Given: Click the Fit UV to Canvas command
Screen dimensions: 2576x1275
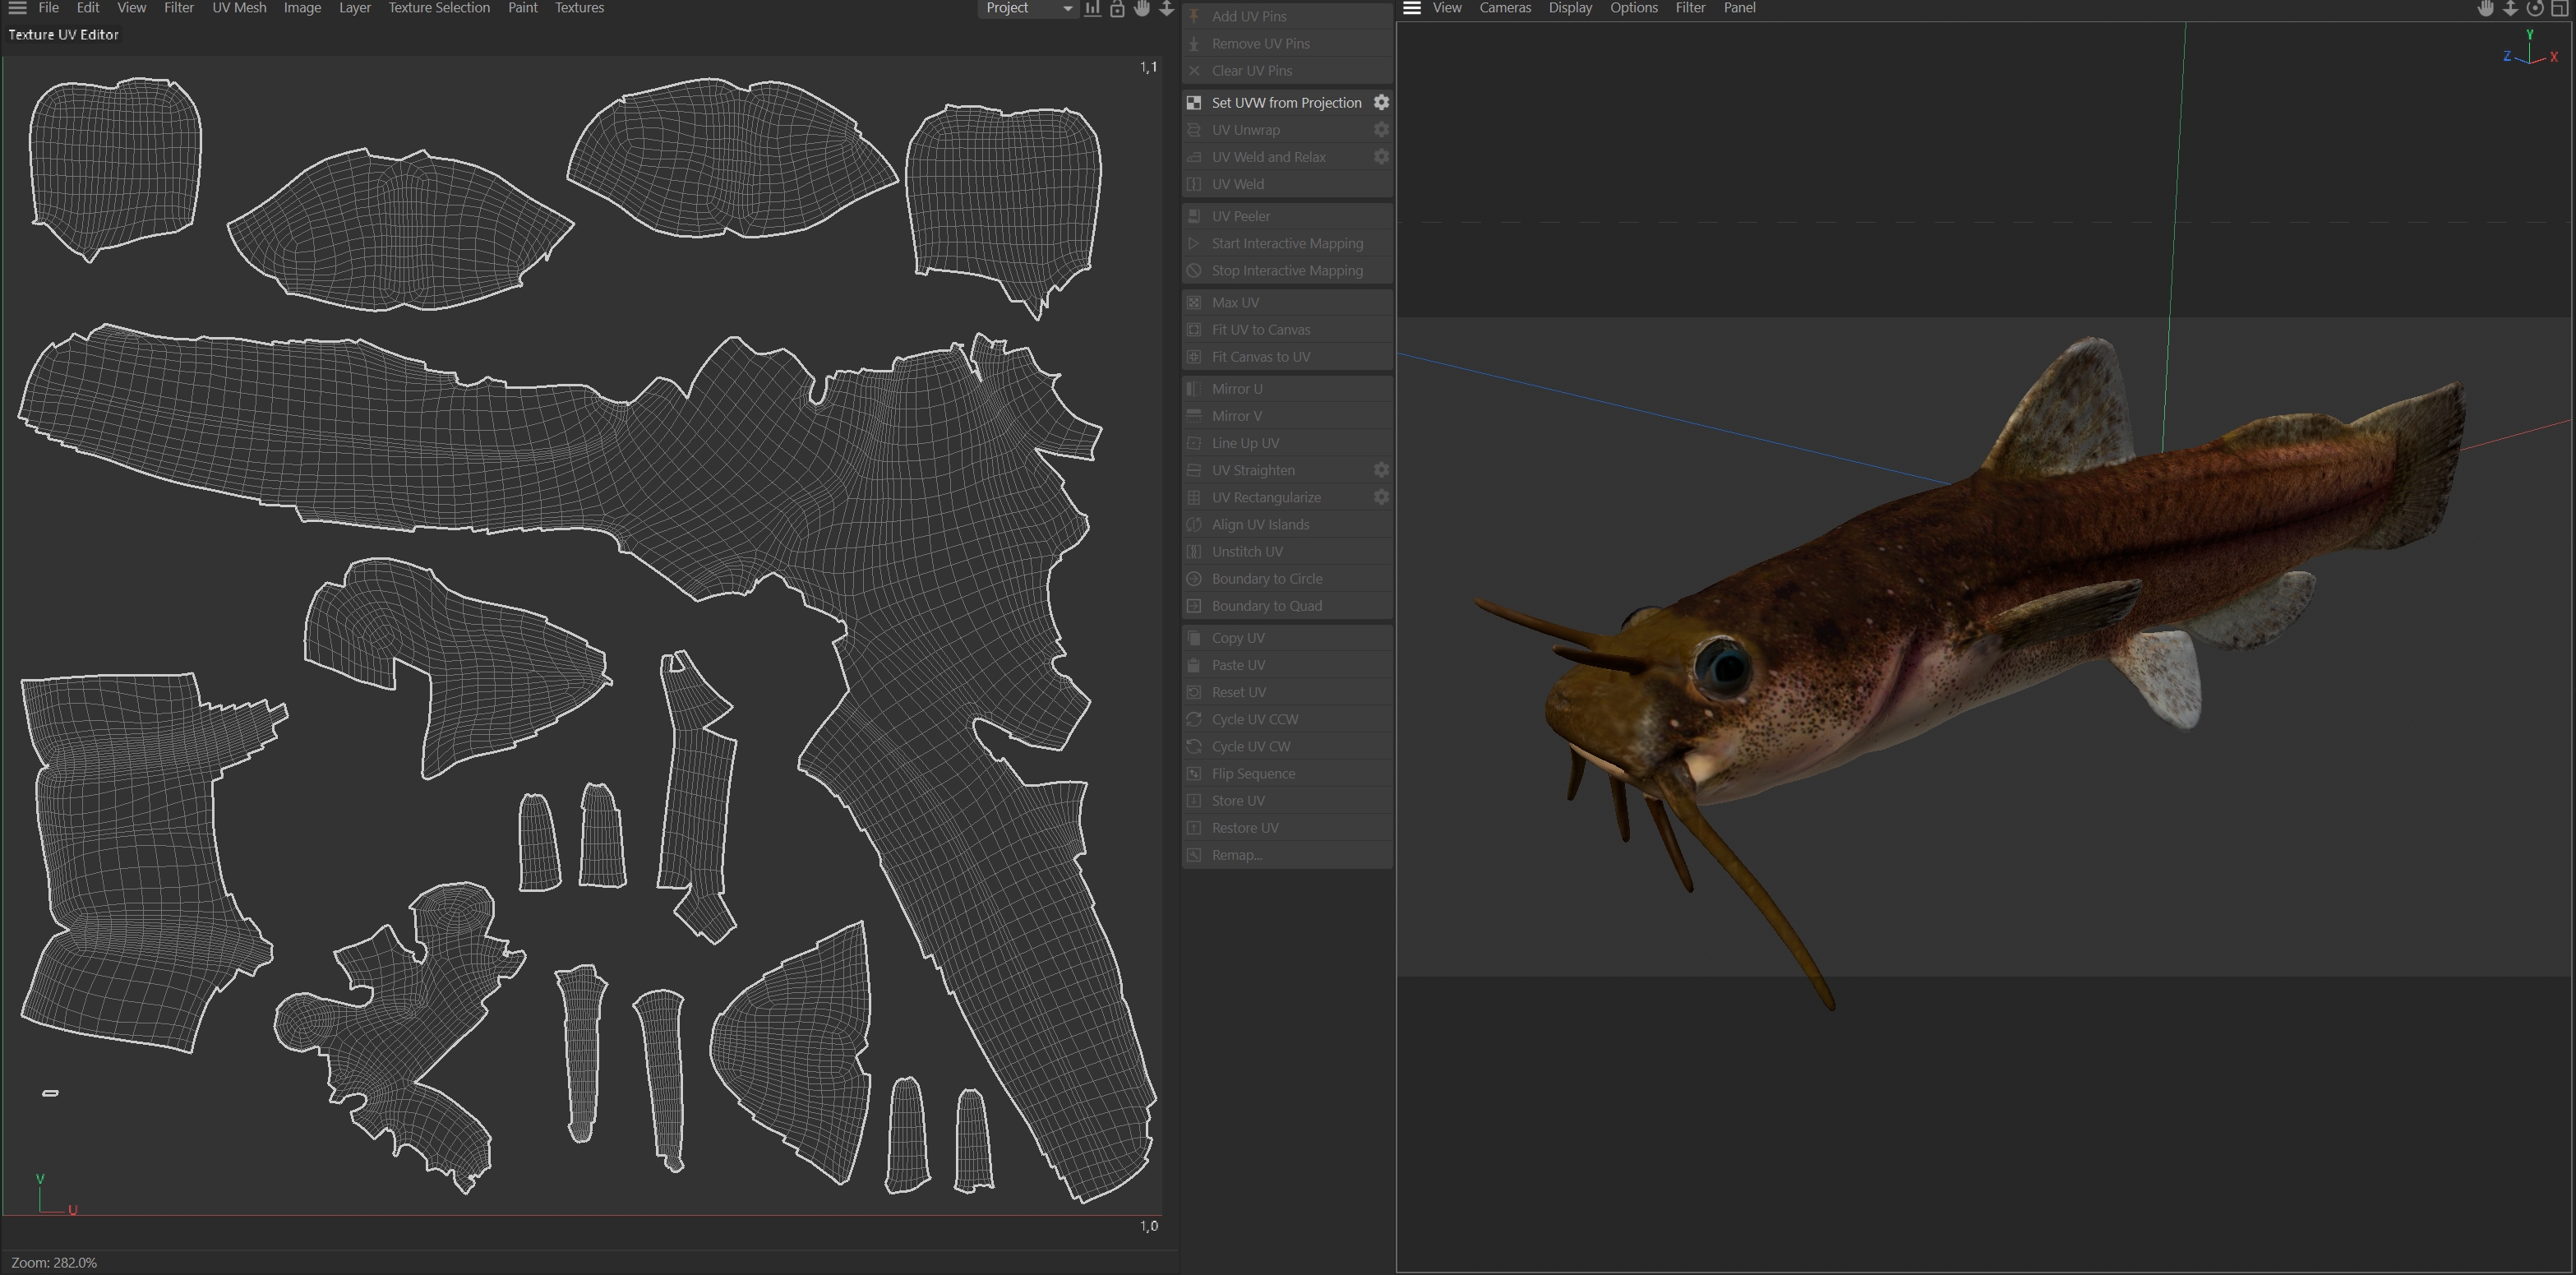Looking at the screenshot, I should pos(1260,329).
